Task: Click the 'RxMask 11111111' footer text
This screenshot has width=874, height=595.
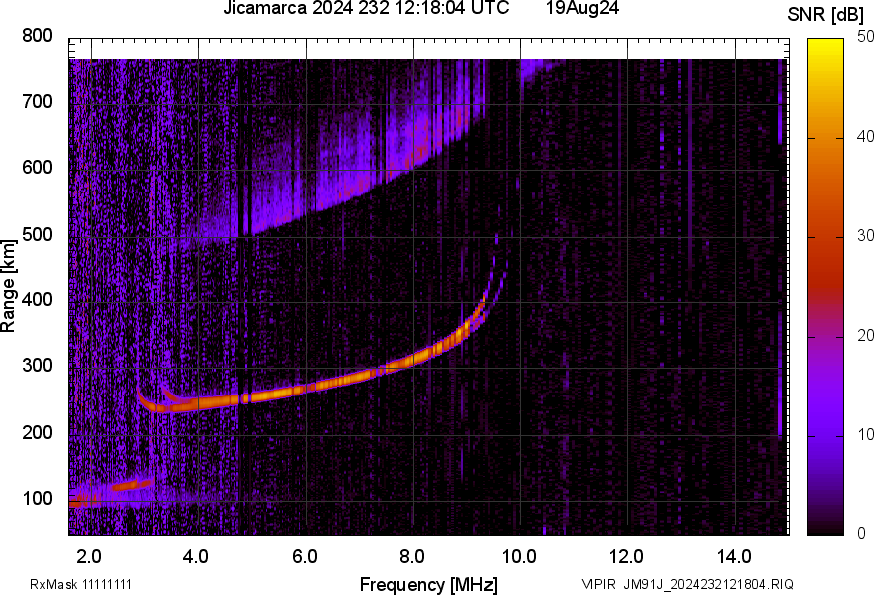Action: click(x=81, y=584)
